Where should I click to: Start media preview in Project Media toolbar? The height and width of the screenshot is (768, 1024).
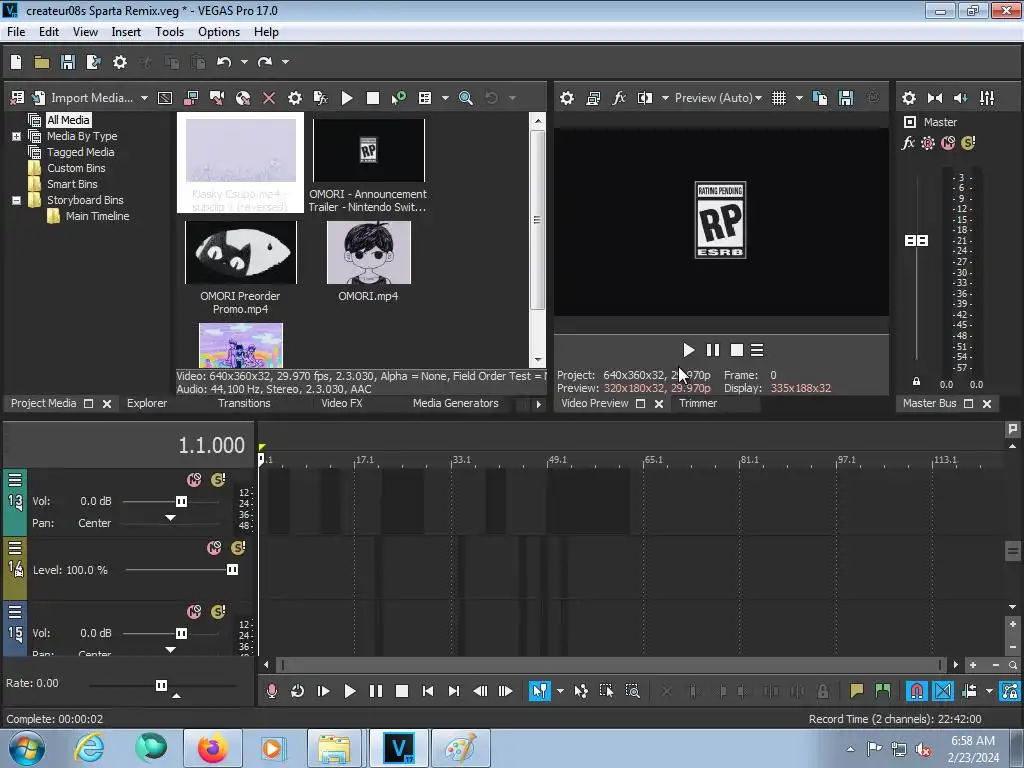click(347, 98)
